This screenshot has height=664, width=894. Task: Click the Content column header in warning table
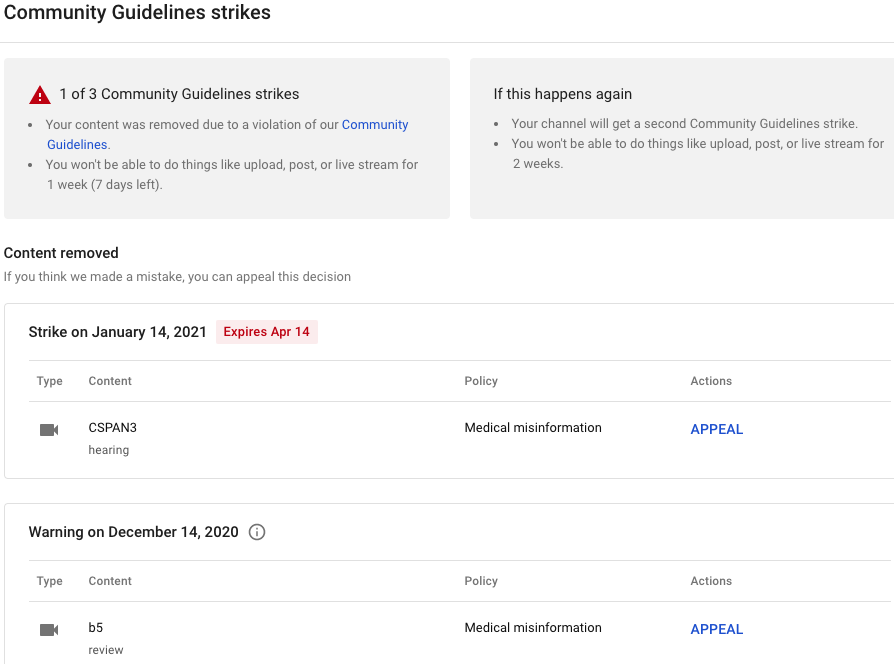tap(110, 581)
